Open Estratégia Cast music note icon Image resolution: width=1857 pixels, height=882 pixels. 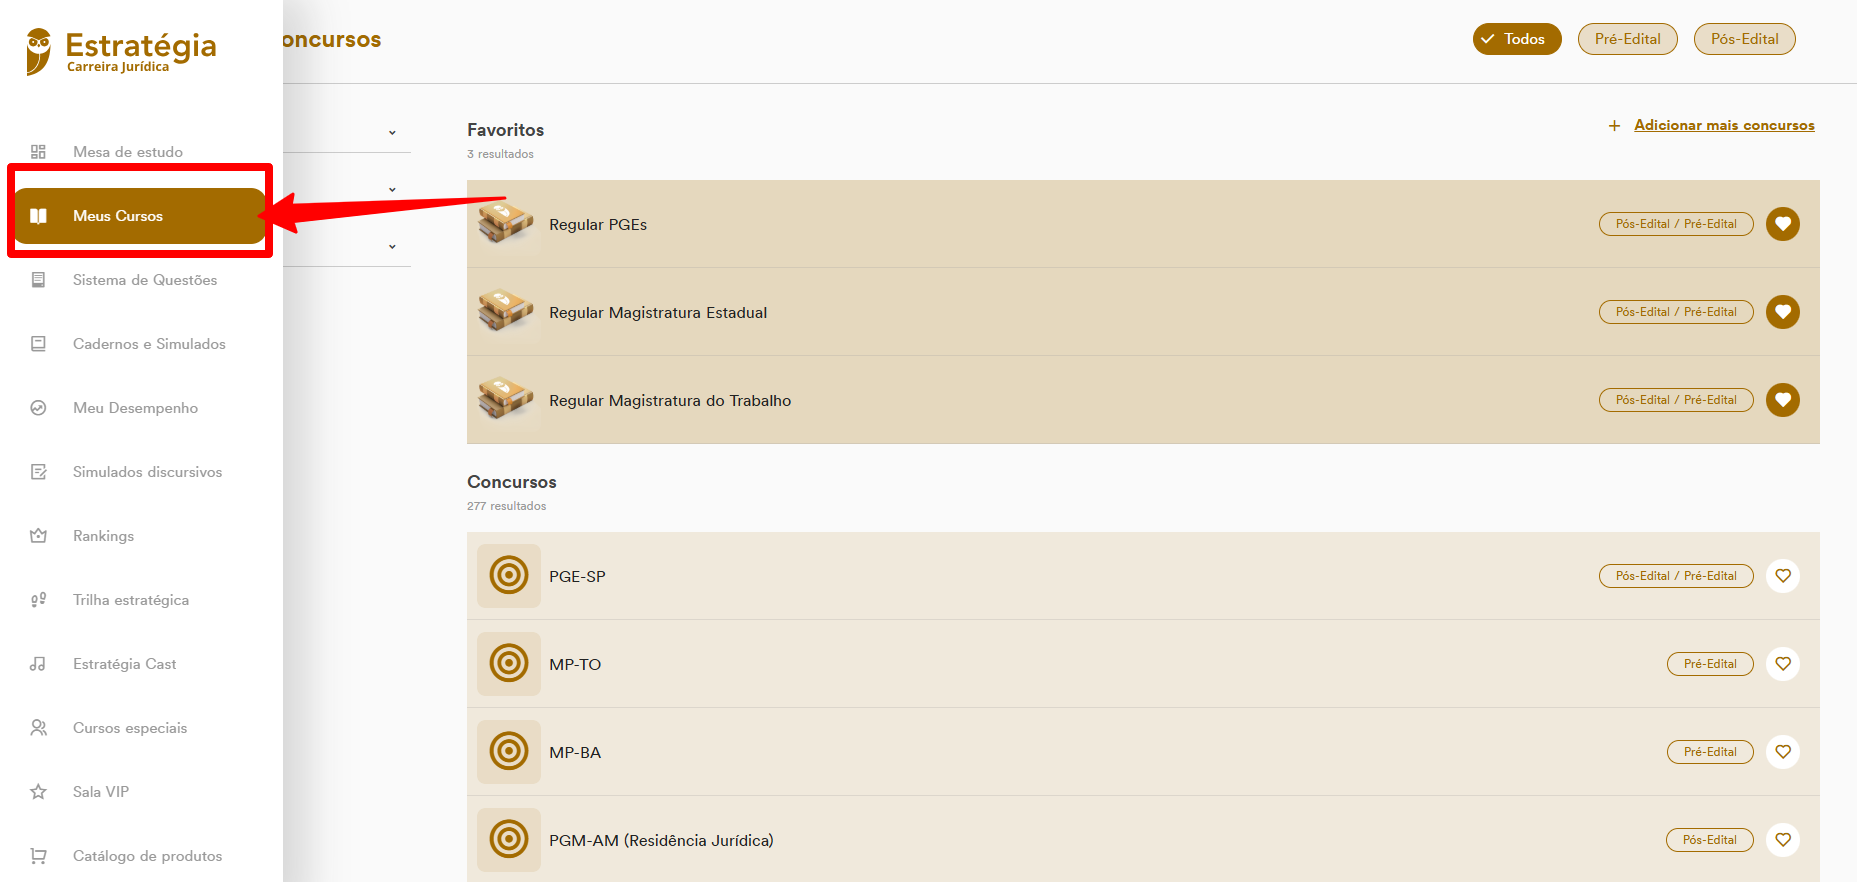pyautogui.click(x=38, y=664)
